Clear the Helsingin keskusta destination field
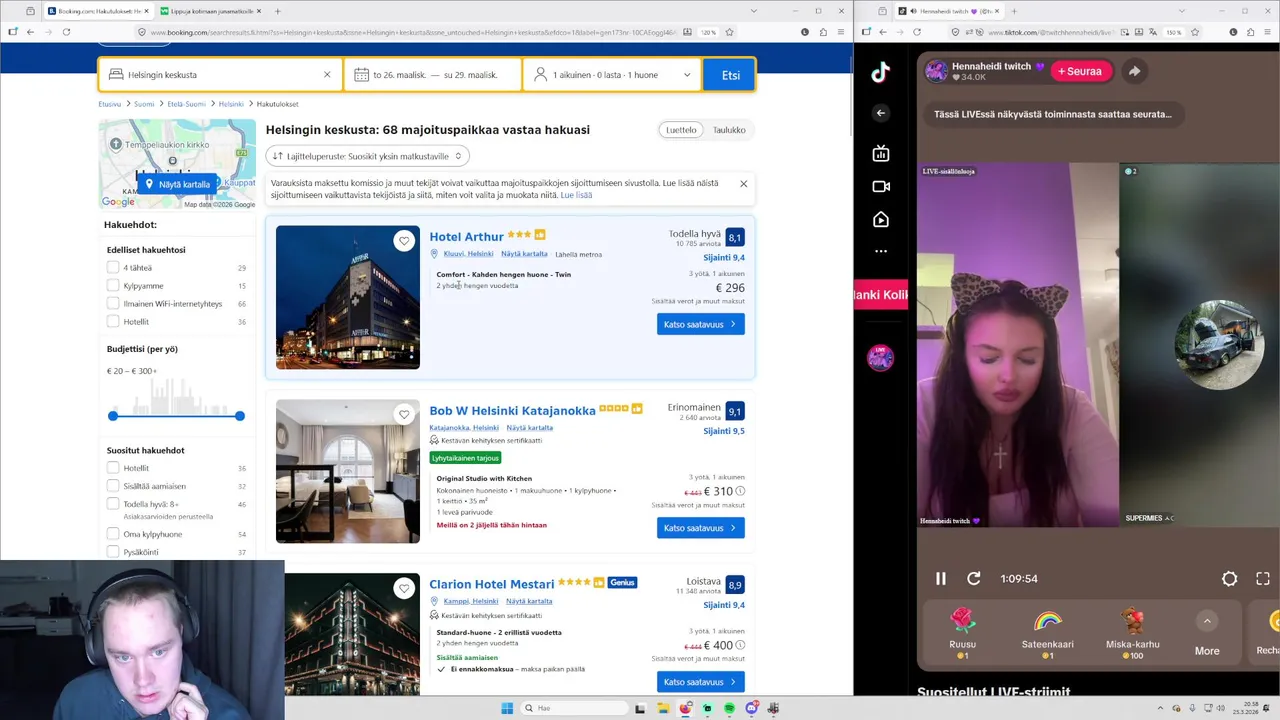Screen dimensions: 1280x720 [x=327, y=75]
